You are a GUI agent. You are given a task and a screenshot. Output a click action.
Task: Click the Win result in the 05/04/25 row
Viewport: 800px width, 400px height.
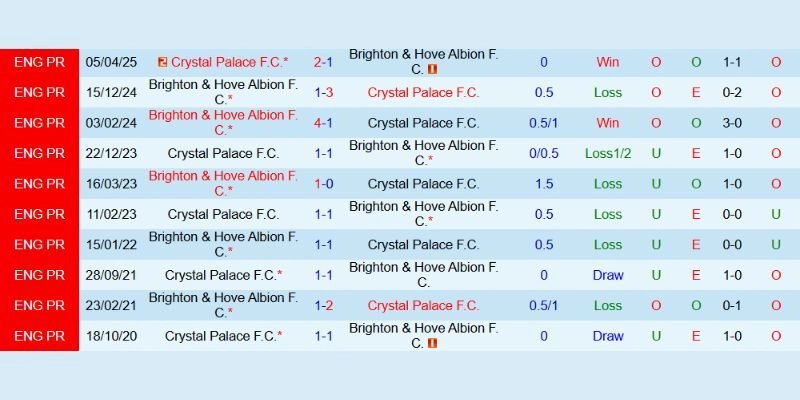[x=608, y=62]
